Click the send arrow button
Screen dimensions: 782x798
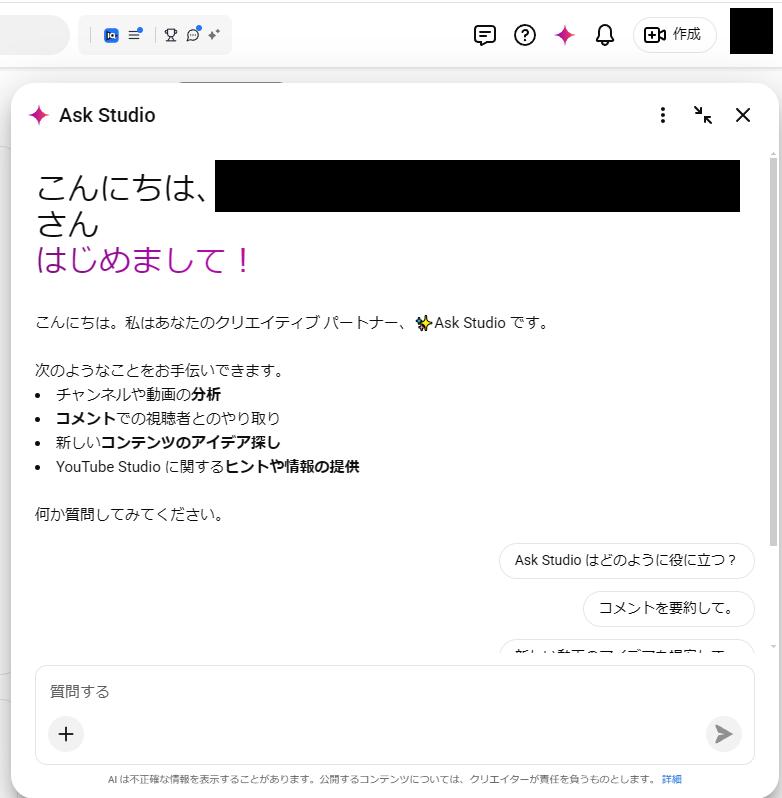pos(723,734)
